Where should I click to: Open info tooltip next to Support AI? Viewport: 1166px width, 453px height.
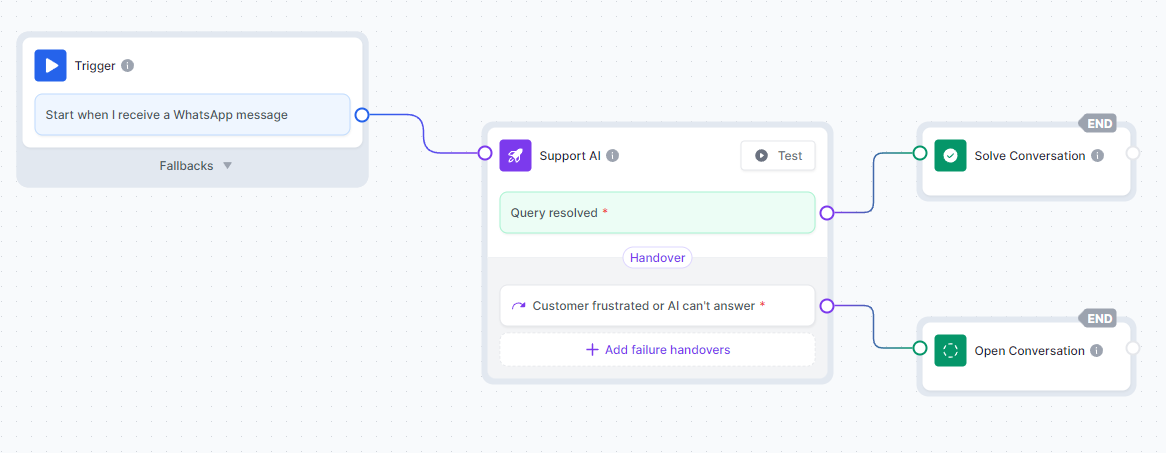tap(612, 155)
